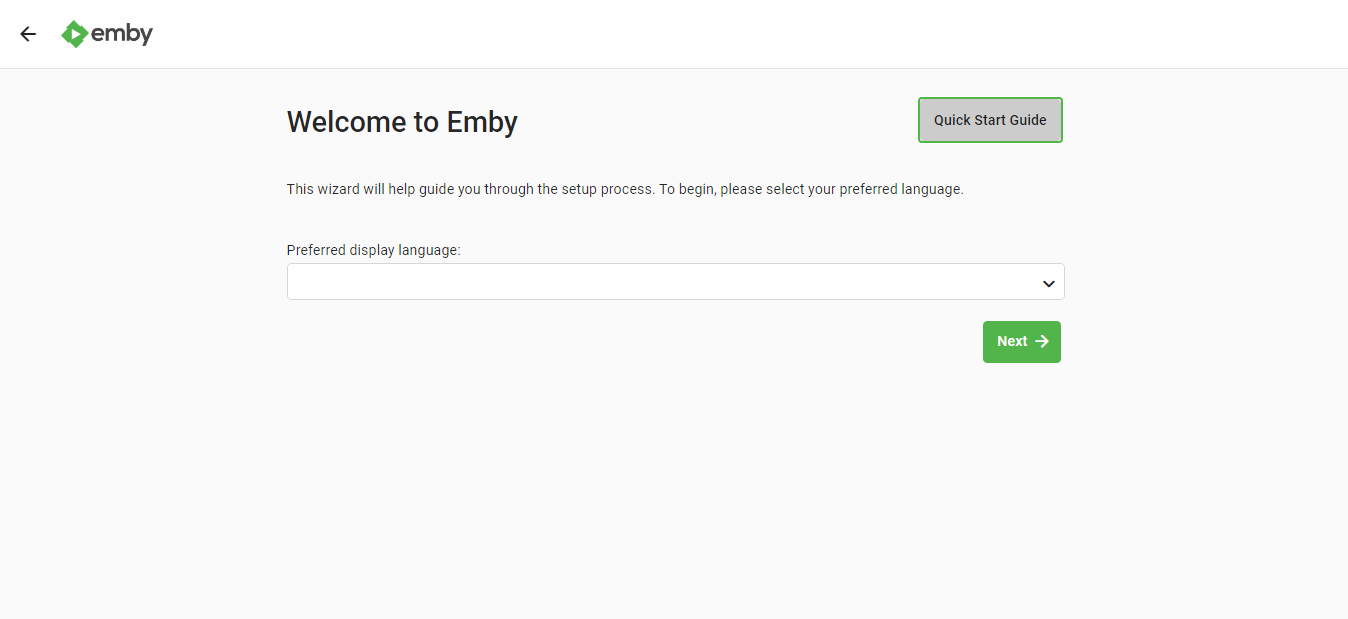Viewport: 1348px width, 619px height.
Task: Go back using the header arrow
Action: (28, 34)
